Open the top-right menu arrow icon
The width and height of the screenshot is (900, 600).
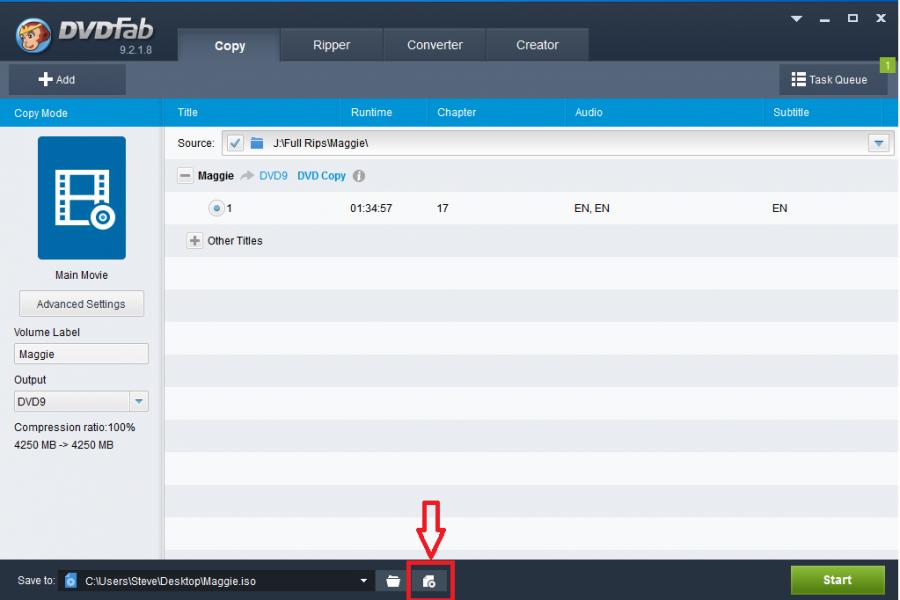tap(796, 18)
